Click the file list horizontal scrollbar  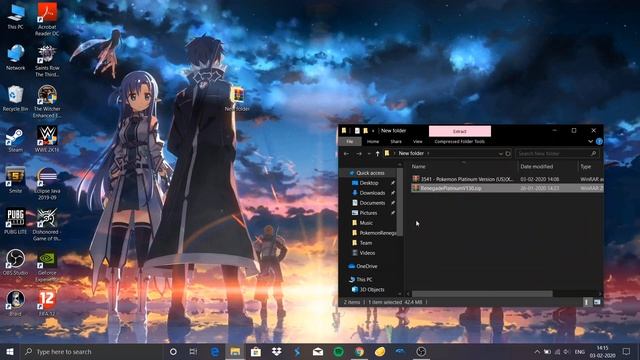click(482, 293)
